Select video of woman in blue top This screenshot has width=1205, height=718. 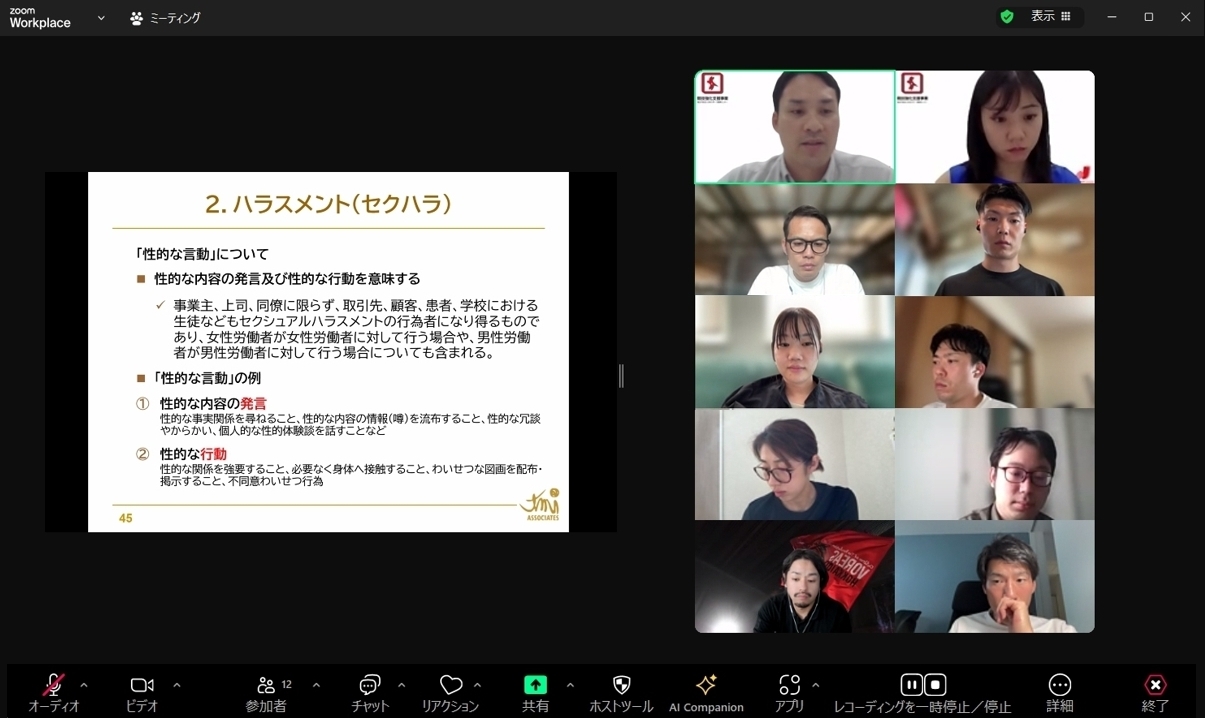click(x=995, y=127)
